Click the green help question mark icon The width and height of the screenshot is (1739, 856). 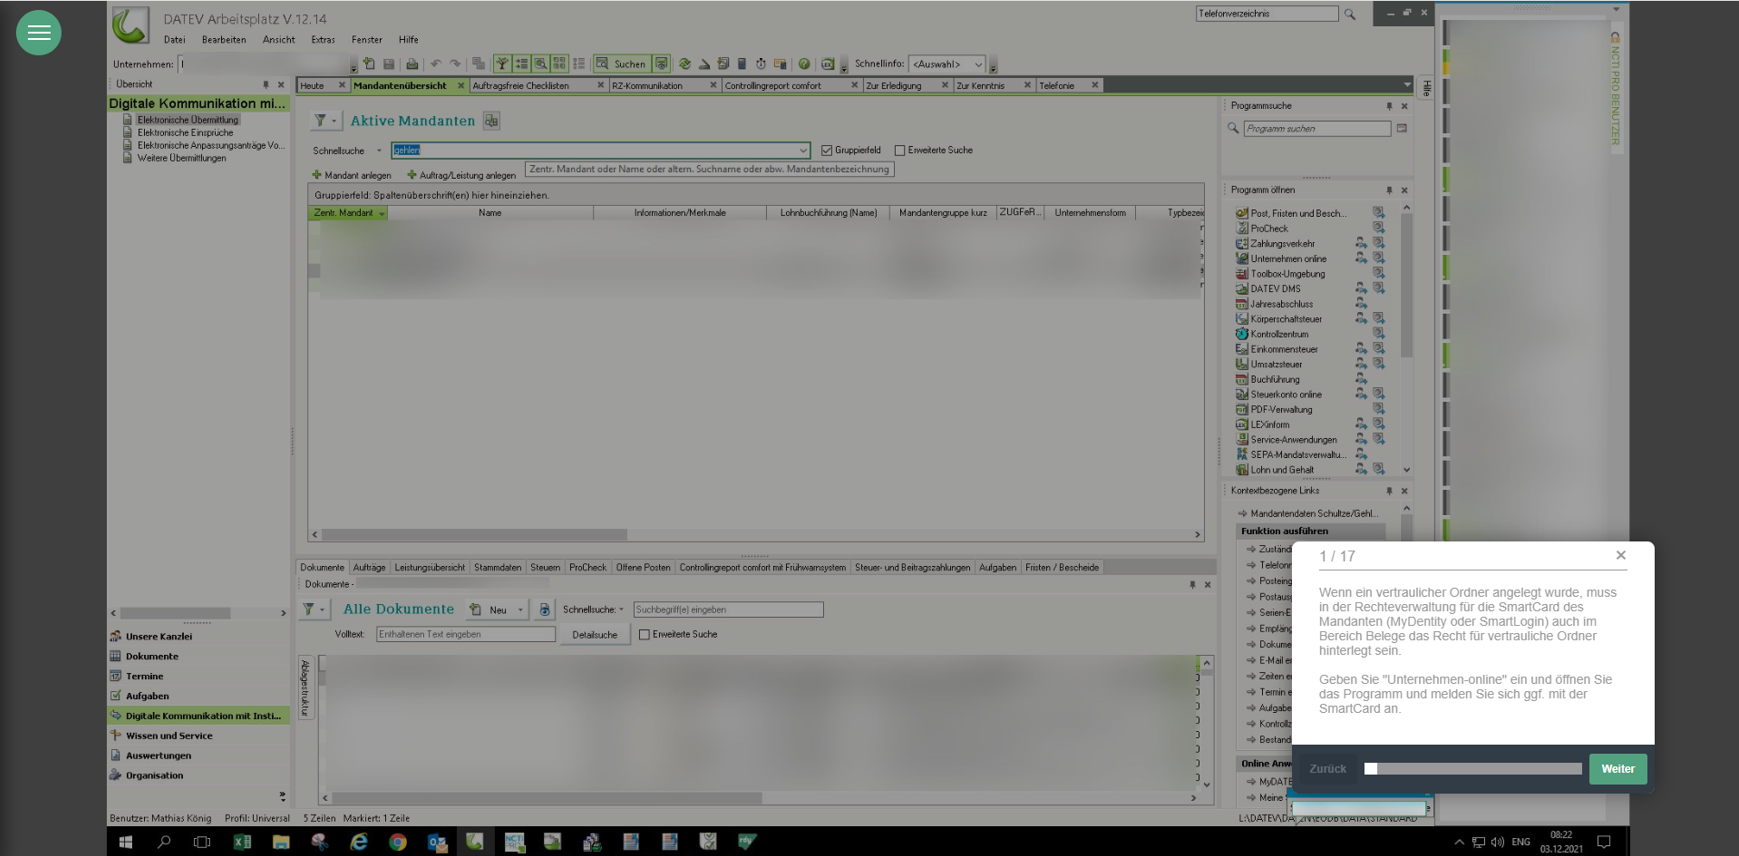click(804, 64)
